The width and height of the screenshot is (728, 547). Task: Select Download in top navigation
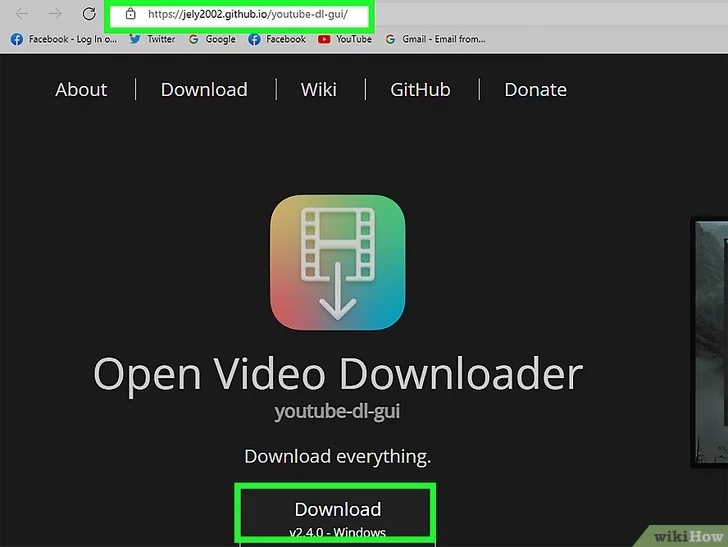[x=204, y=90]
